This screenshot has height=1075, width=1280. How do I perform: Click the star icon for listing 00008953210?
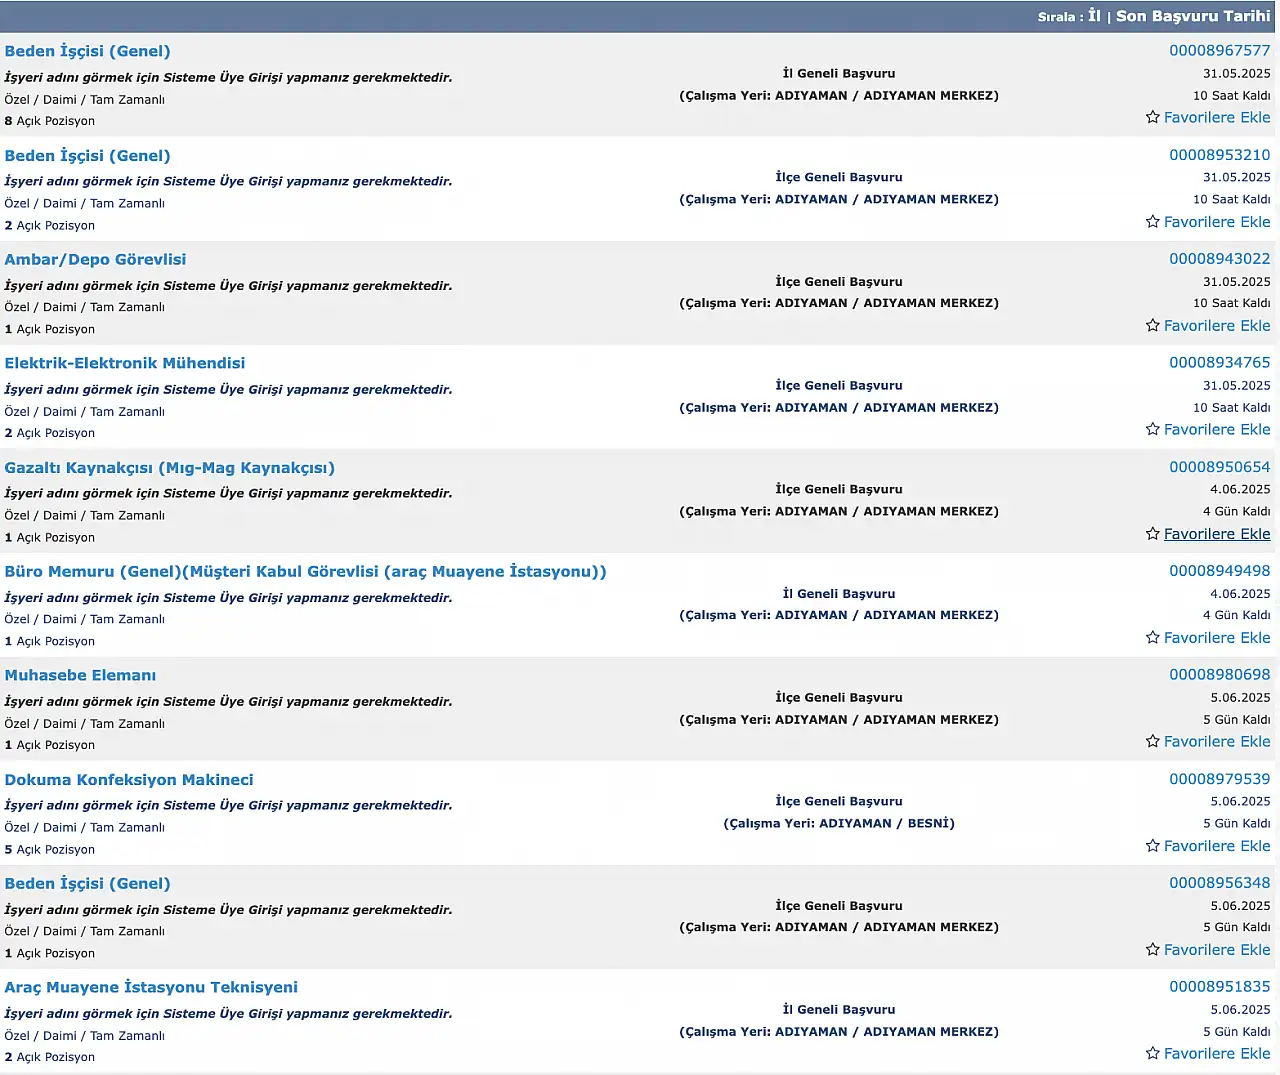[1153, 222]
